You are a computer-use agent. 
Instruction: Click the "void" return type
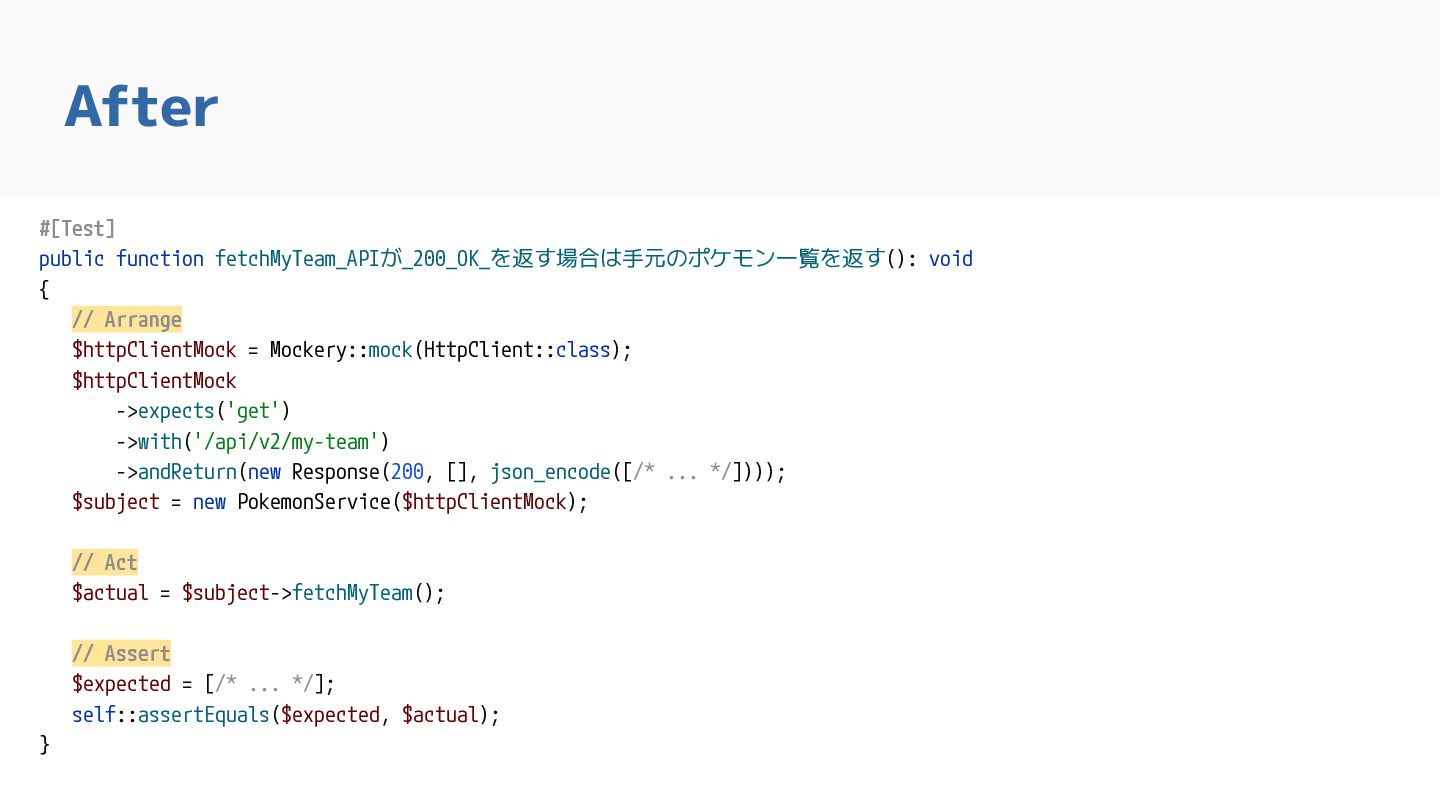[x=950, y=259]
